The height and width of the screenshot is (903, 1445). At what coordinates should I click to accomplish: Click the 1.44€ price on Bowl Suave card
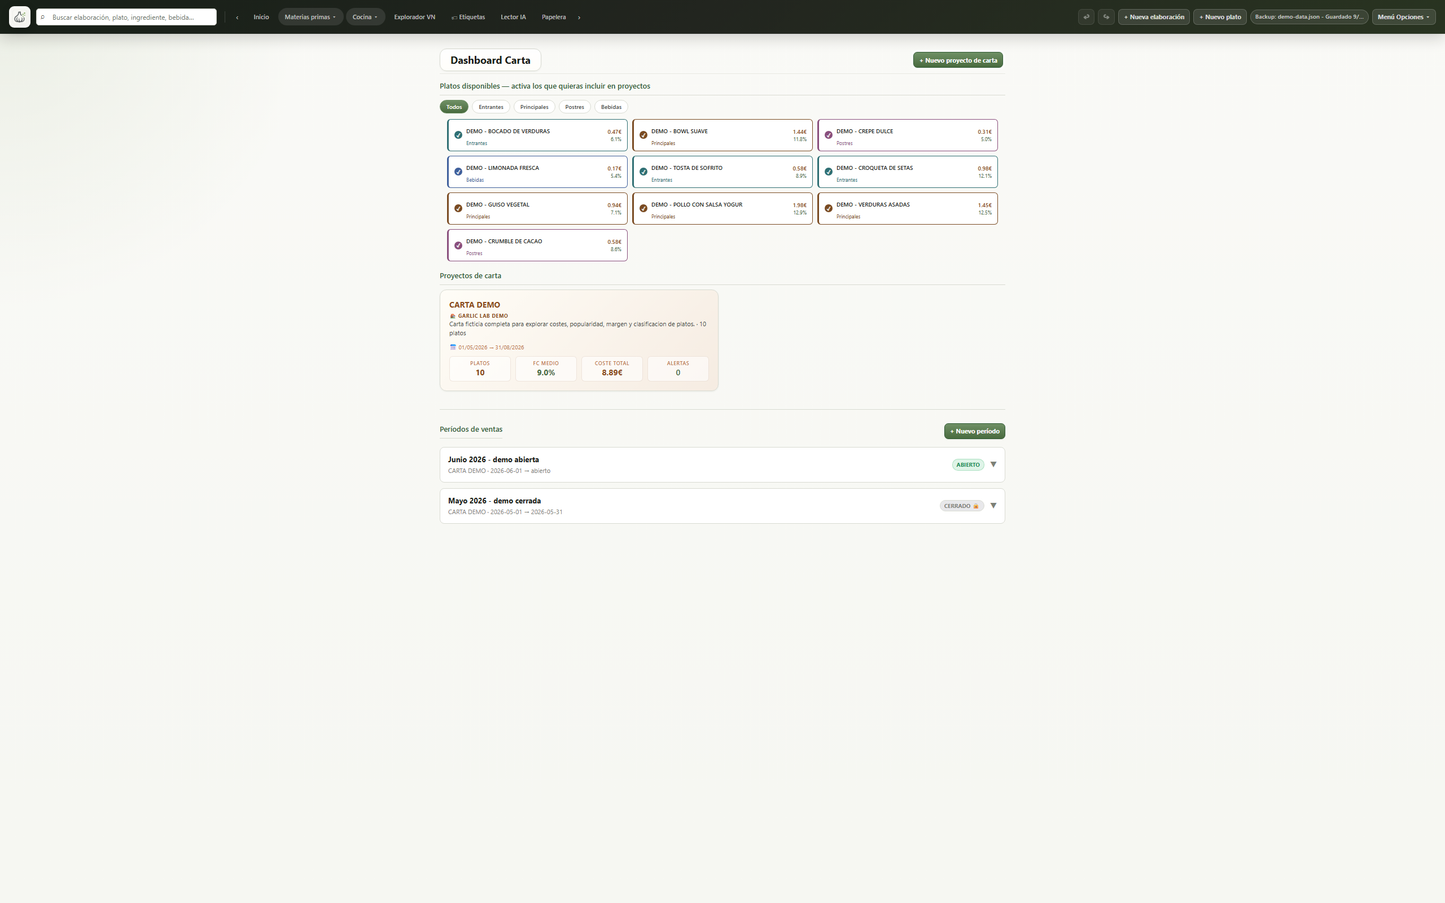(799, 132)
